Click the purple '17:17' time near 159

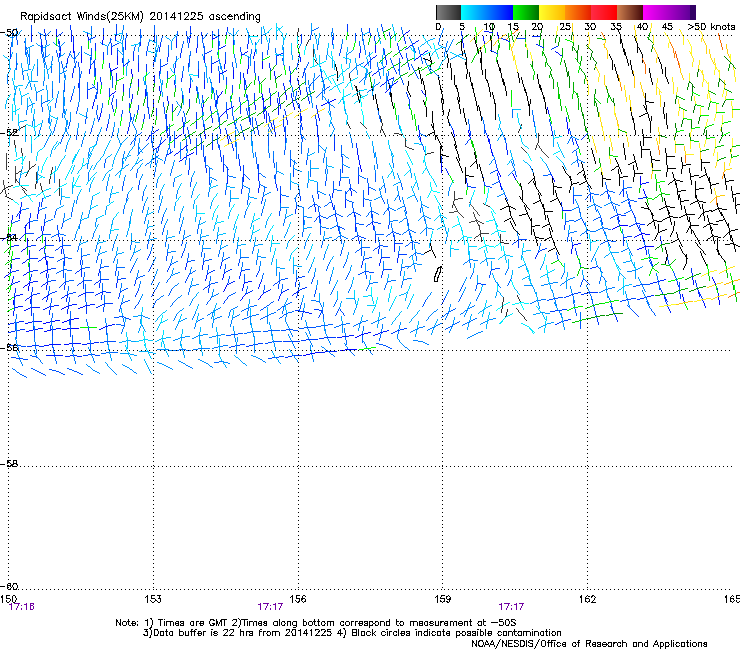(x=512, y=607)
